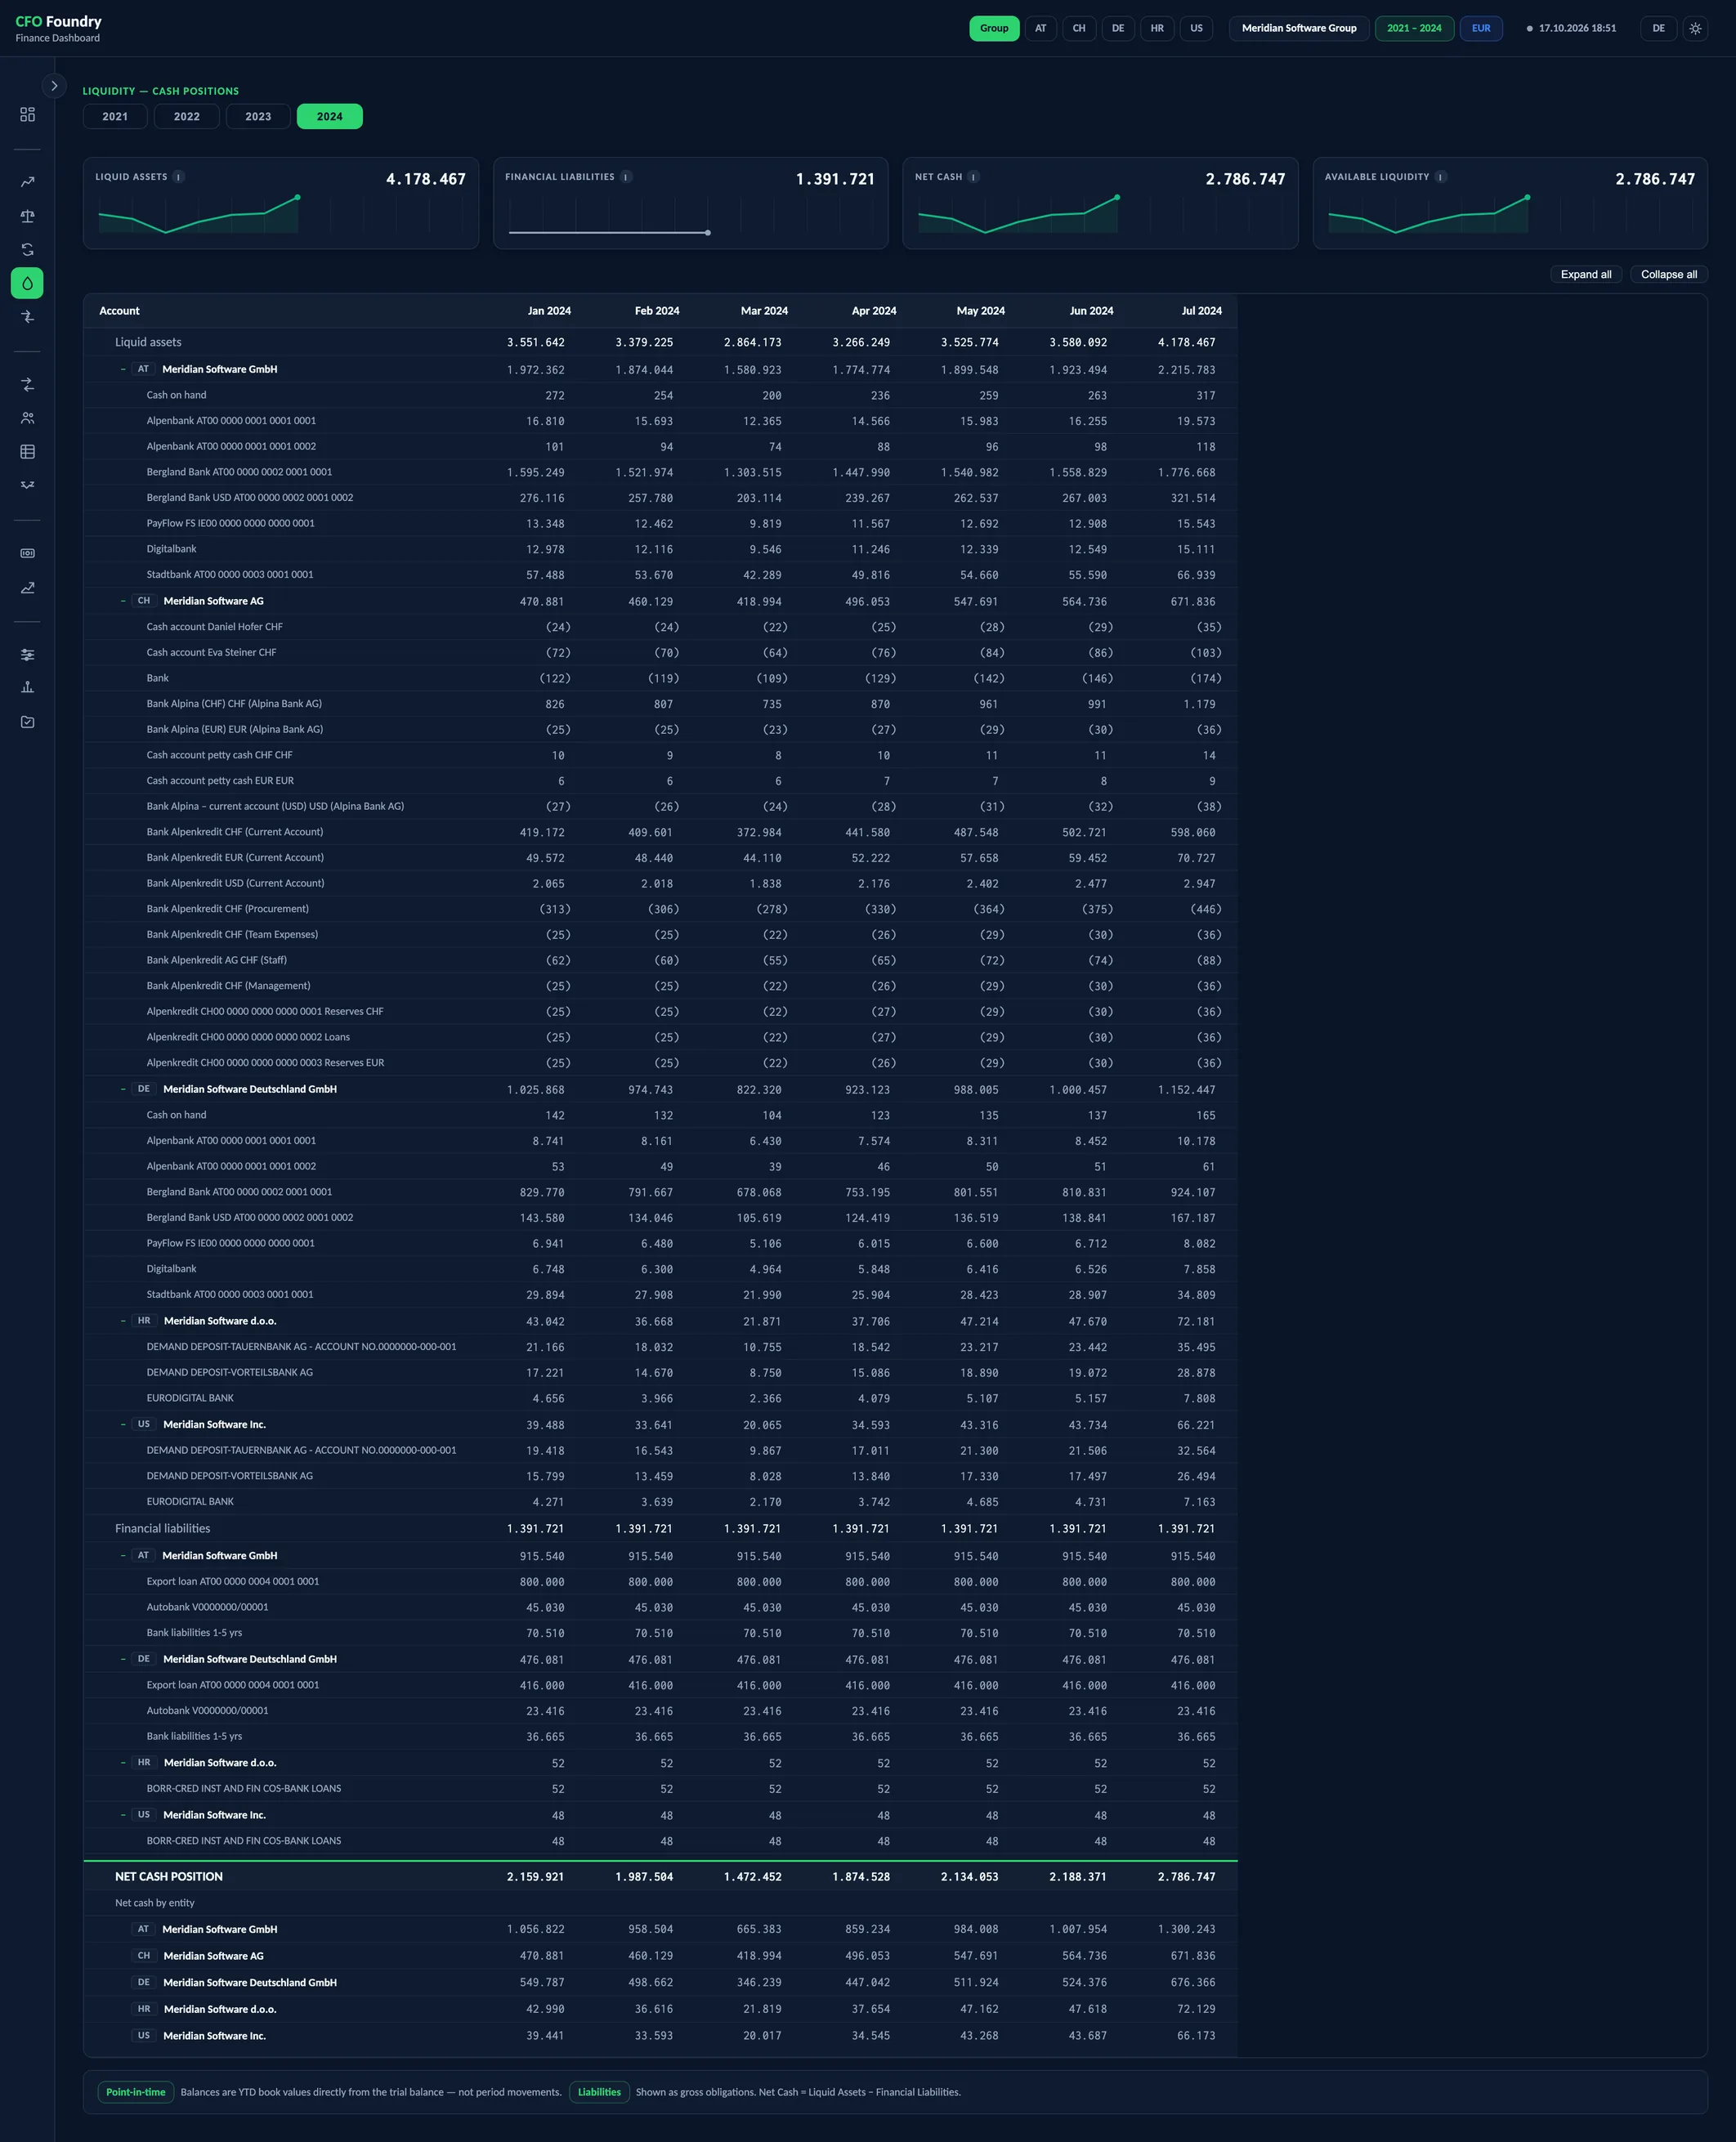The height and width of the screenshot is (2142, 1736).
Task: Select the 2024 year tab
Action: click(x=330, y=116)
